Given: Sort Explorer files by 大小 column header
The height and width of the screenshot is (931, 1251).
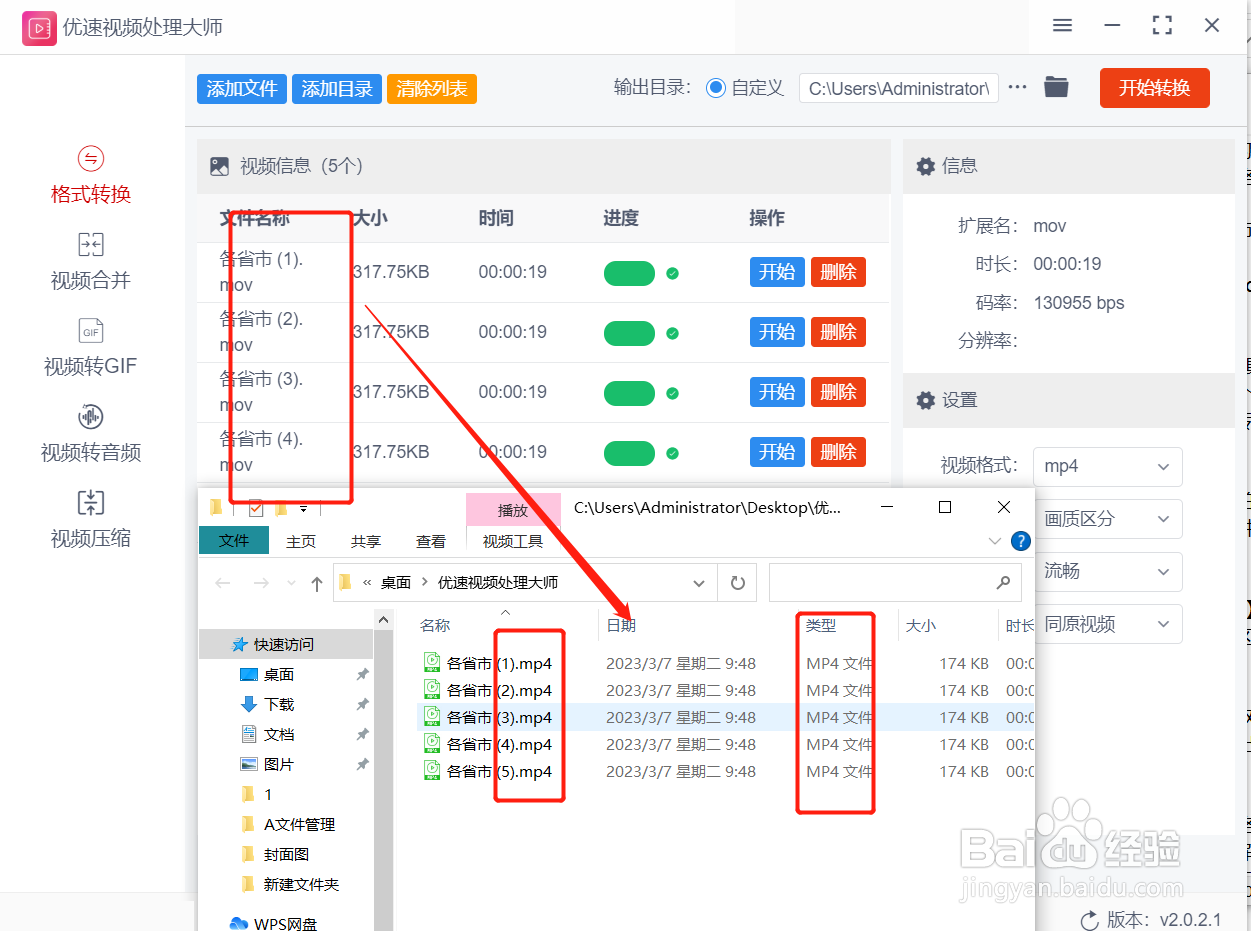Looking at the screenshot, I should 921,626.
